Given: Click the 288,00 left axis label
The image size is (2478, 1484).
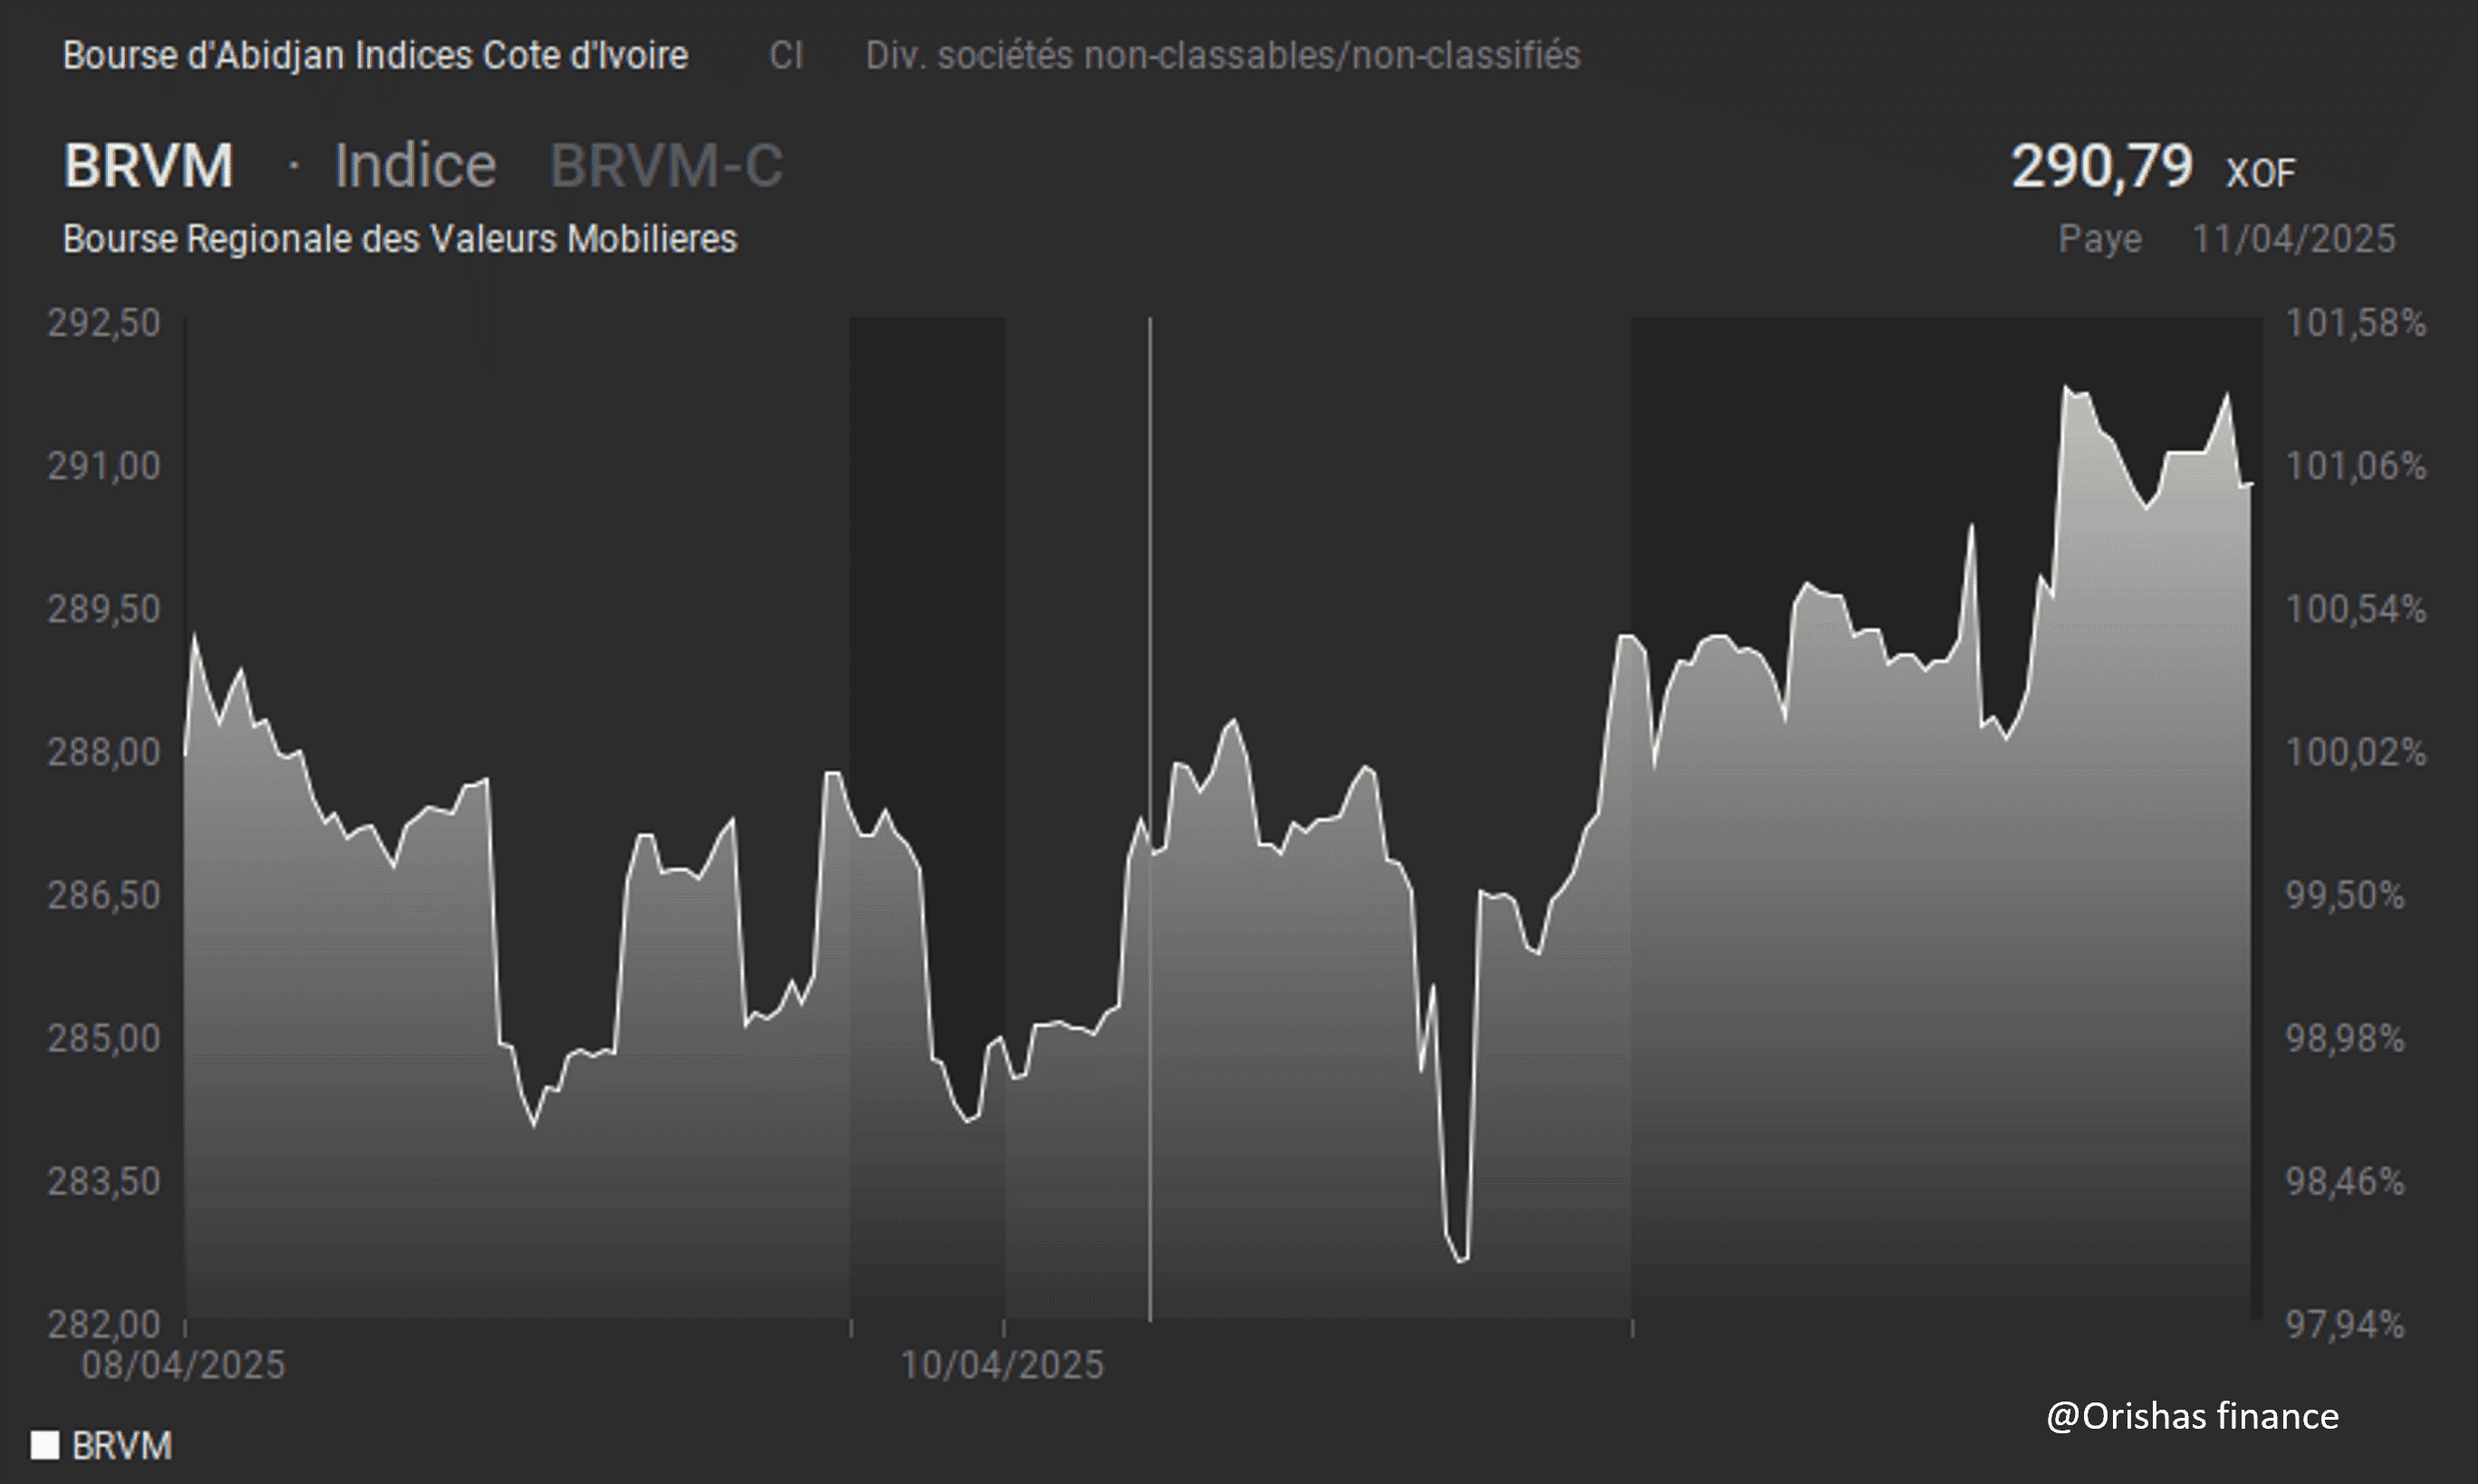Looking at the screenshot, I should (x=104, y=752).
